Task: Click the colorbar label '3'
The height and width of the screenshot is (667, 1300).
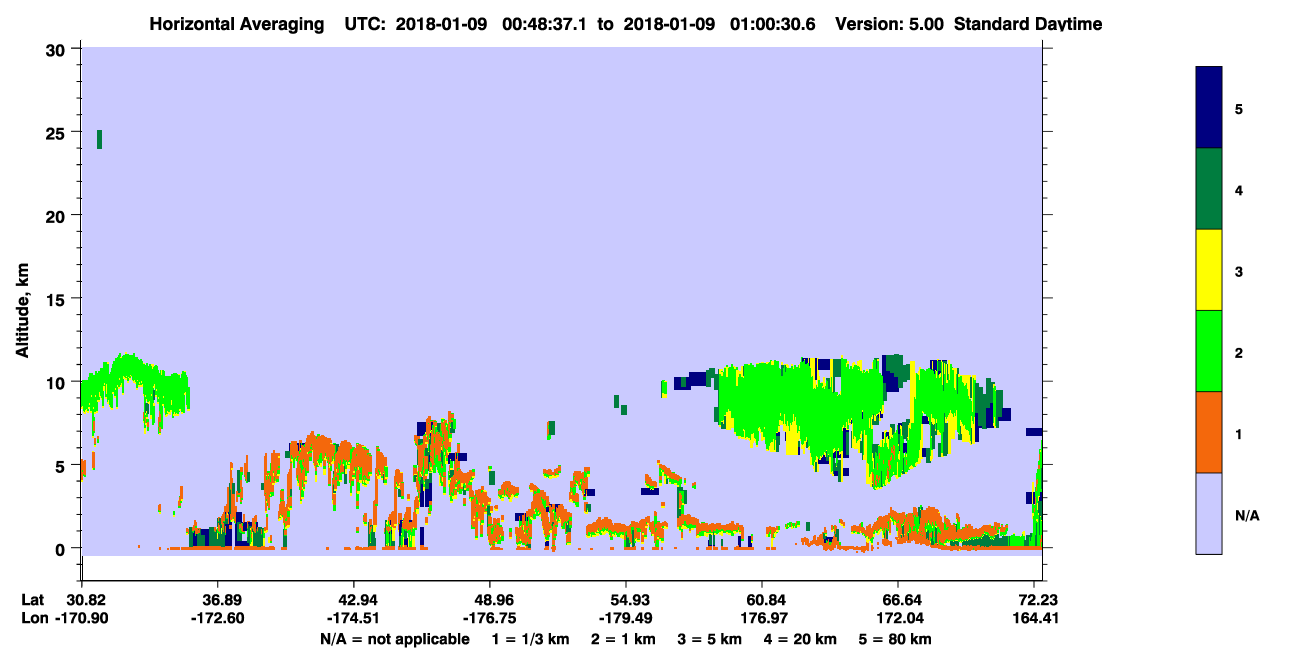Action: click(x=1239, y=271)
